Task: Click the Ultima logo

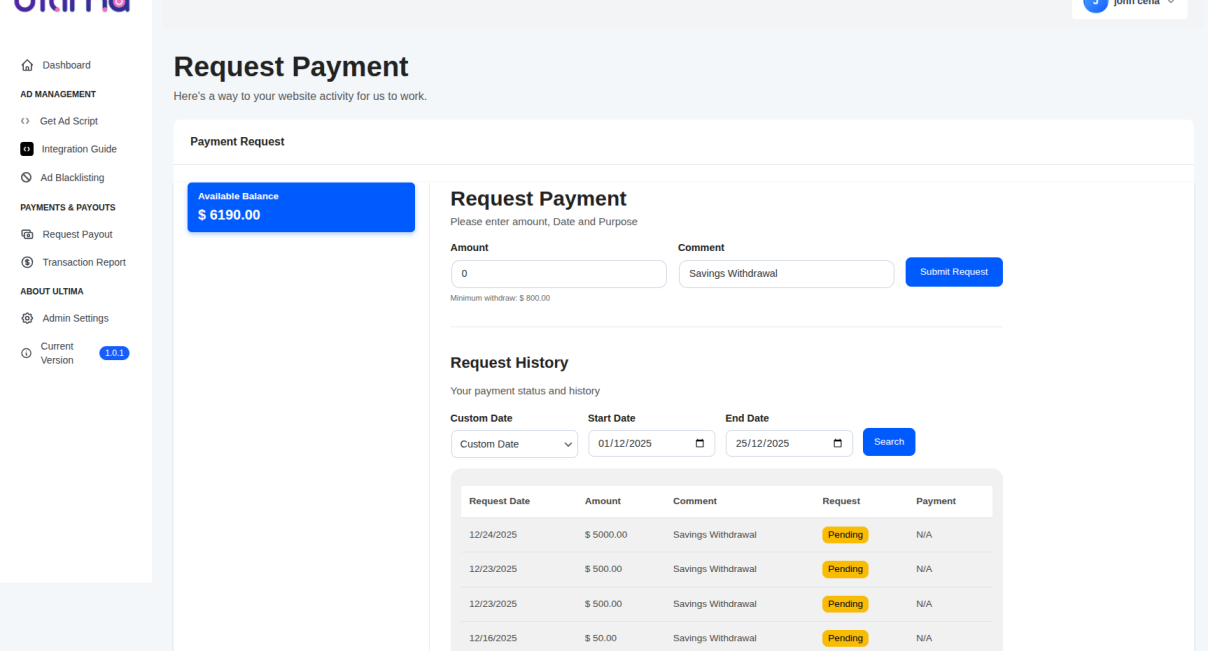Action: pos(72,6)
